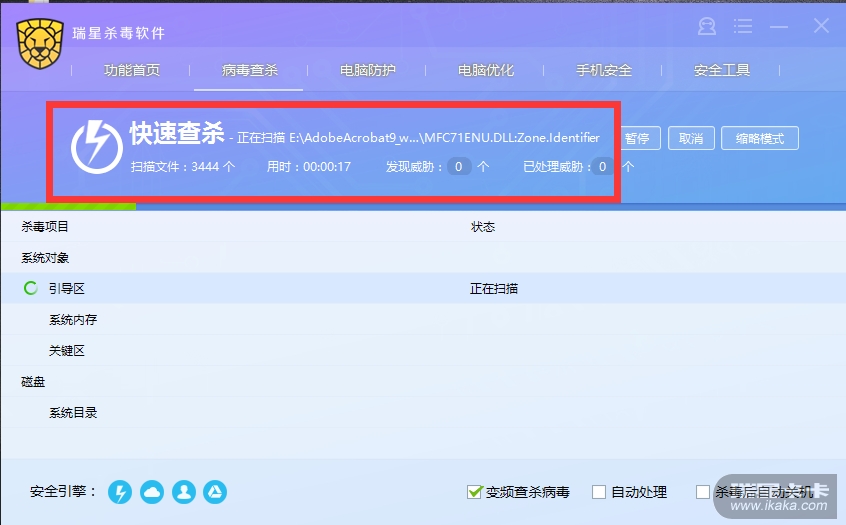Select the 磁盘 group row
Screen dimensions: 846x525
(423, 381)
